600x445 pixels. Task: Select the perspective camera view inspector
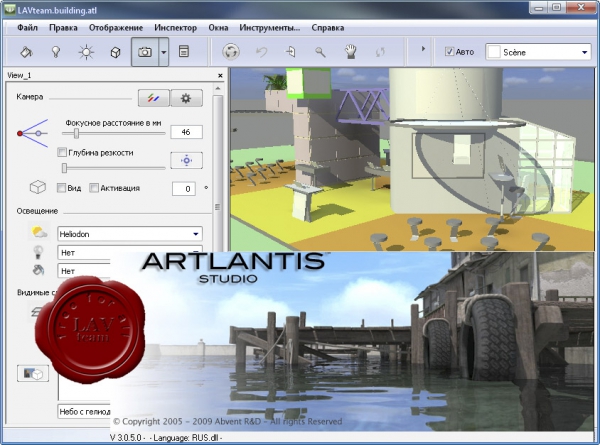(145, 52)
